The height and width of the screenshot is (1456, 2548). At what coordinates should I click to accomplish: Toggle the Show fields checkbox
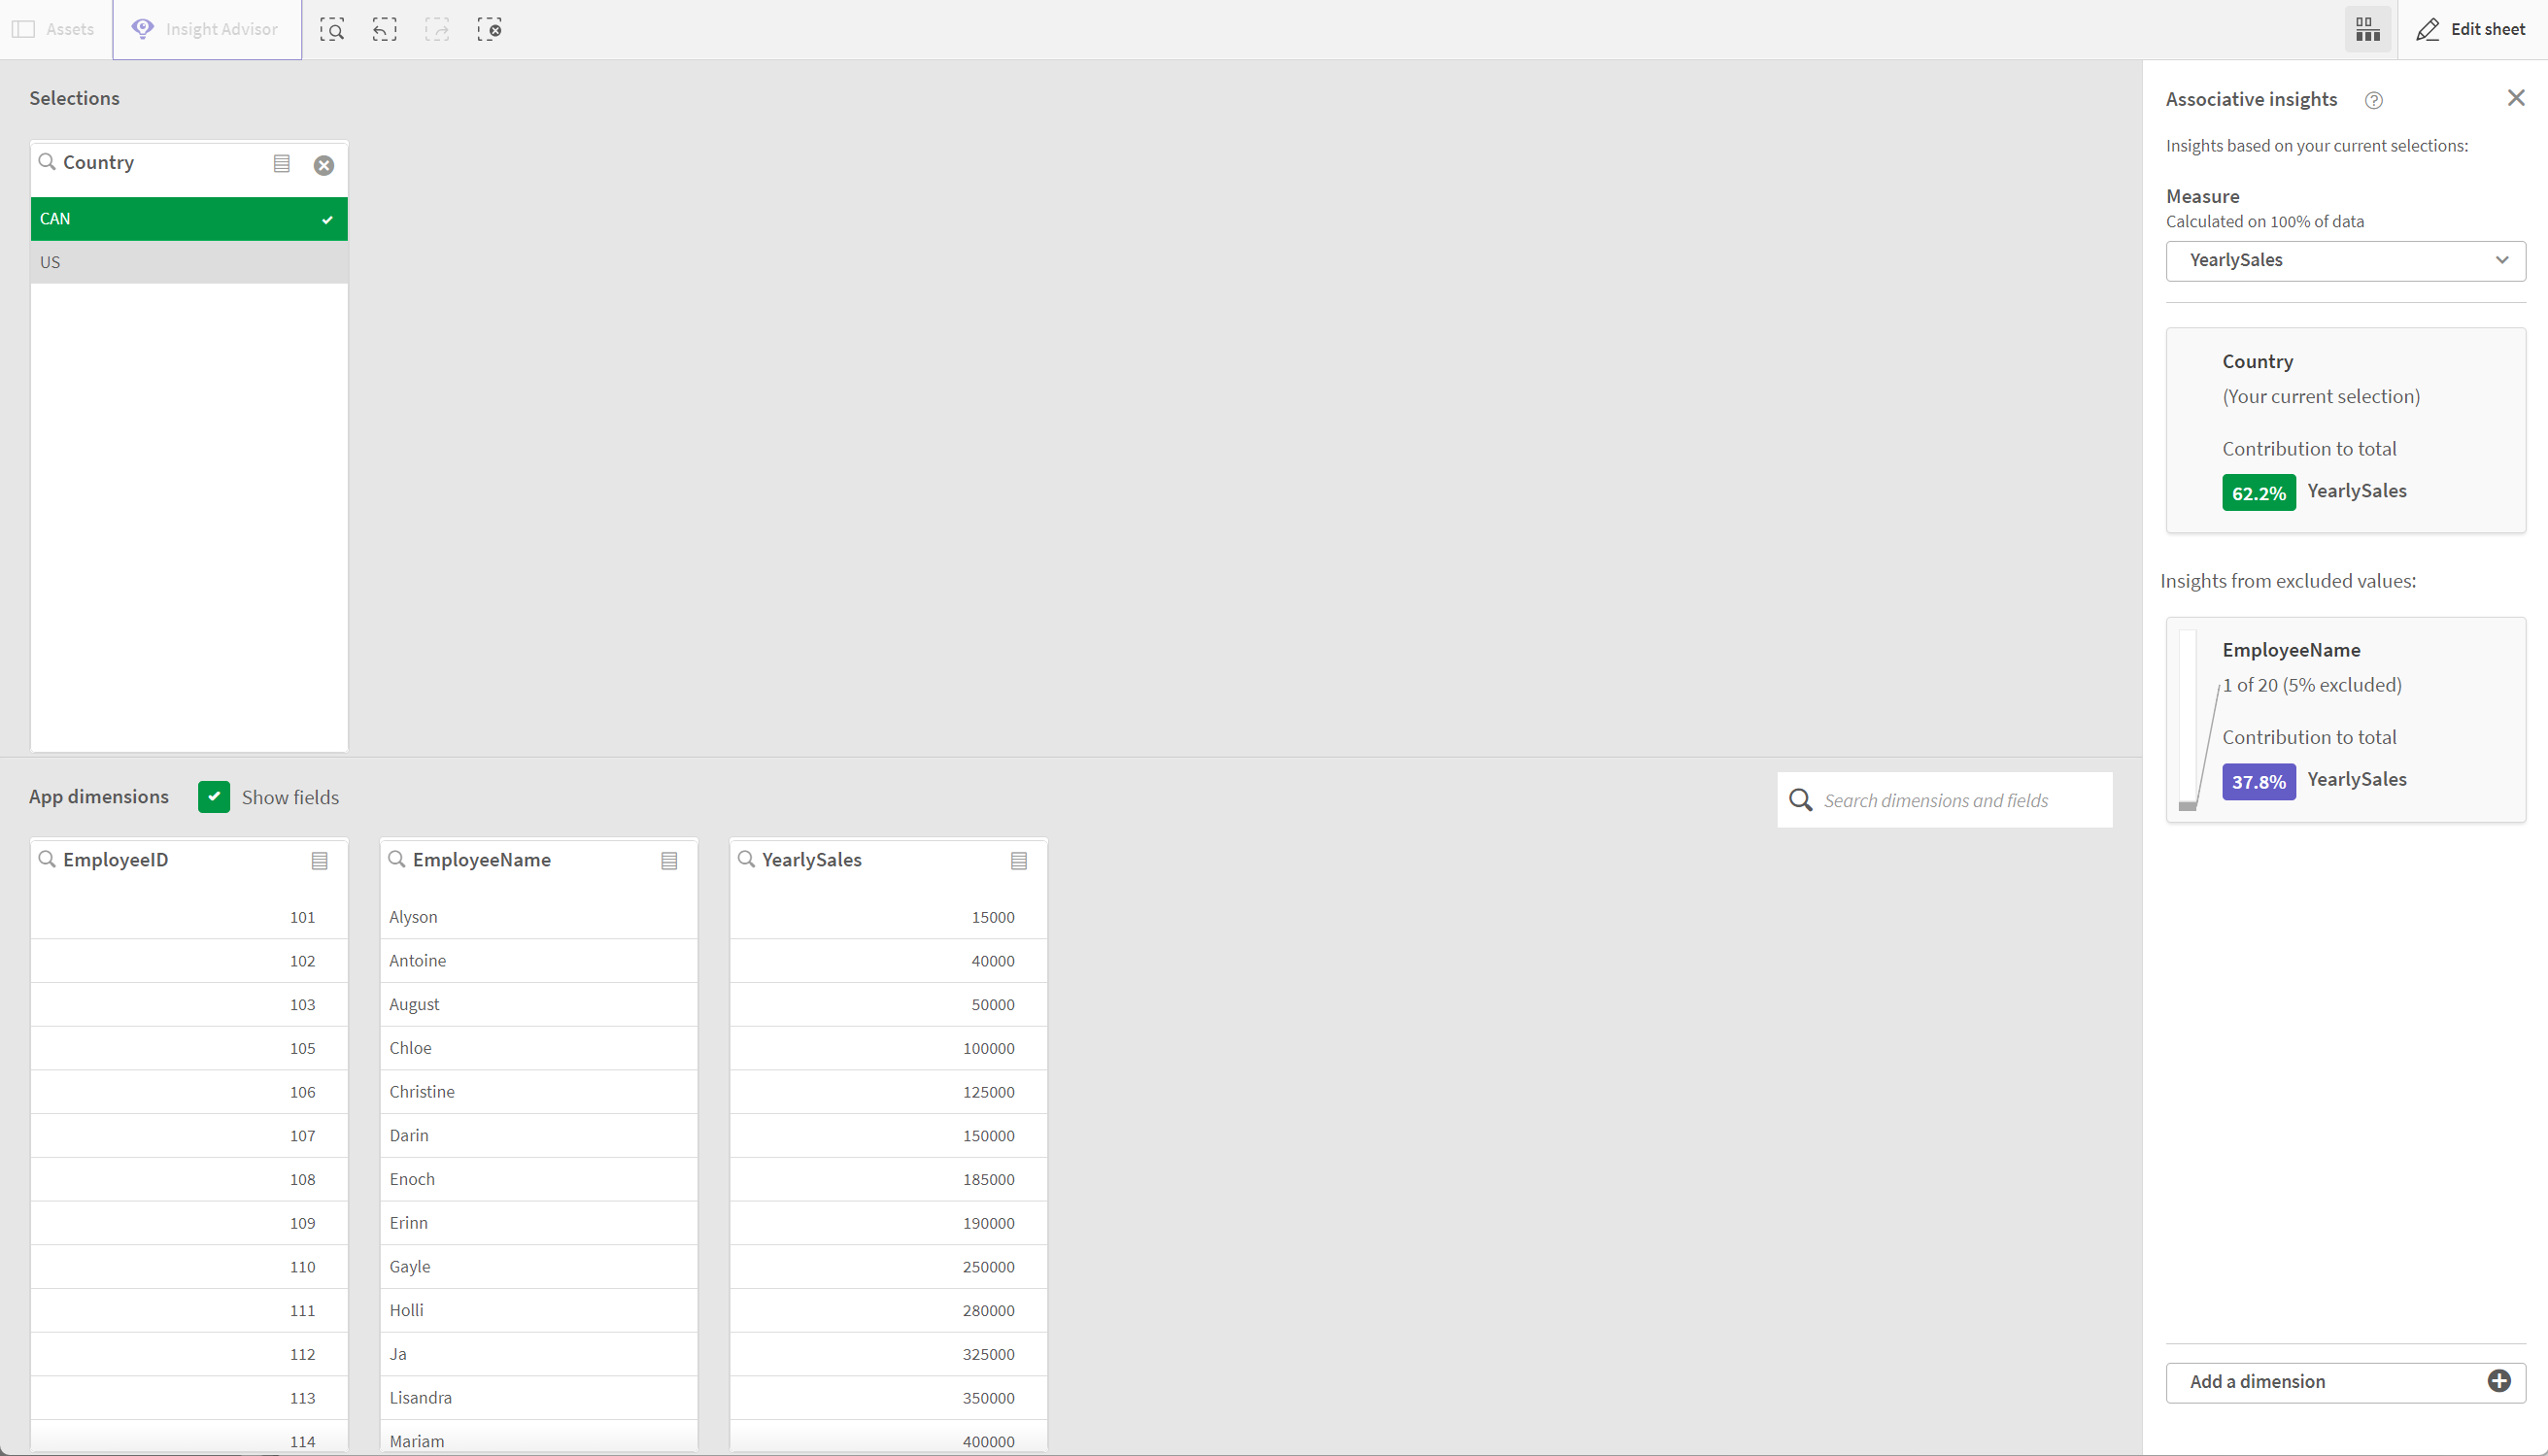point(214,796)
